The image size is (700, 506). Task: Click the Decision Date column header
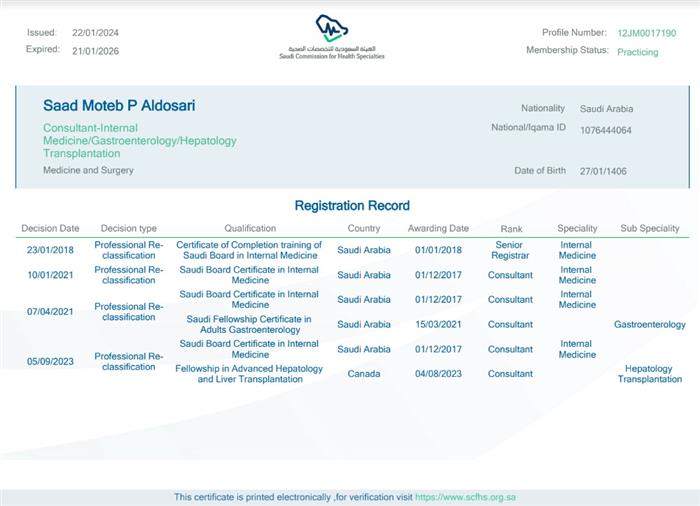tap(50, 229)
